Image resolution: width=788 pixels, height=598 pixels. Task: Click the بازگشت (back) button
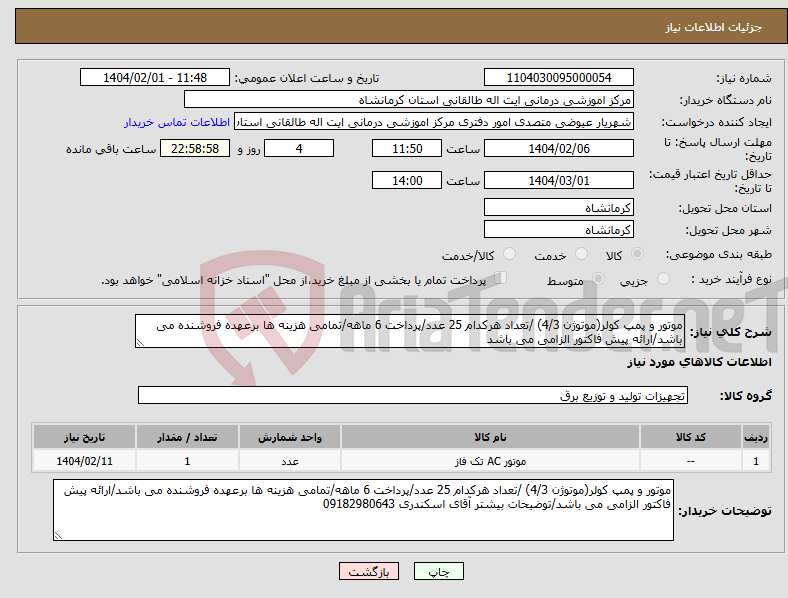pos(369,571)
